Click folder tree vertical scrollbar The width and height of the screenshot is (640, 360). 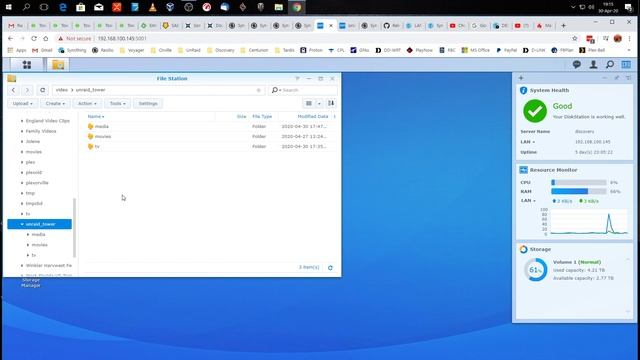click(74, 227)
